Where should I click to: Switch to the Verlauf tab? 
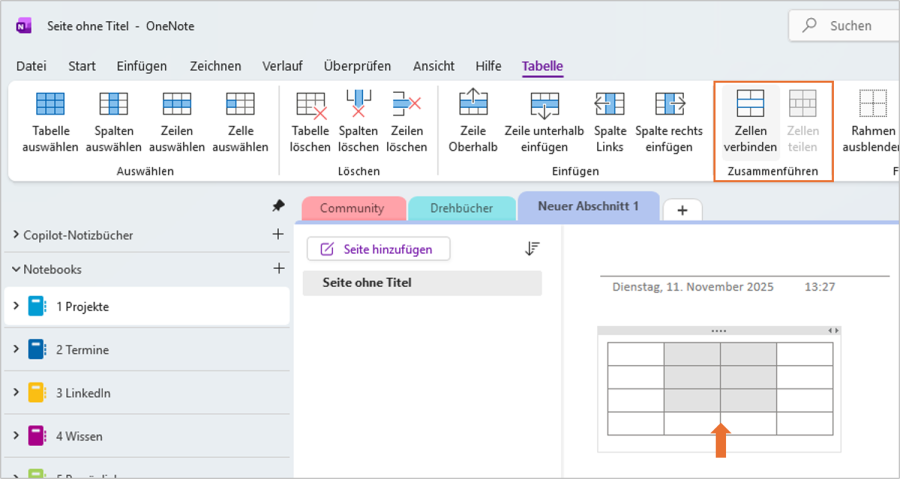coord(282,66)
